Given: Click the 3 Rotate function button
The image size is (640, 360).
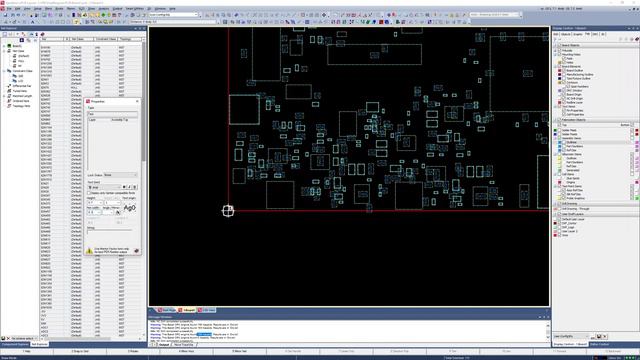Looking at the screenshot, I should tap(133, 351).
